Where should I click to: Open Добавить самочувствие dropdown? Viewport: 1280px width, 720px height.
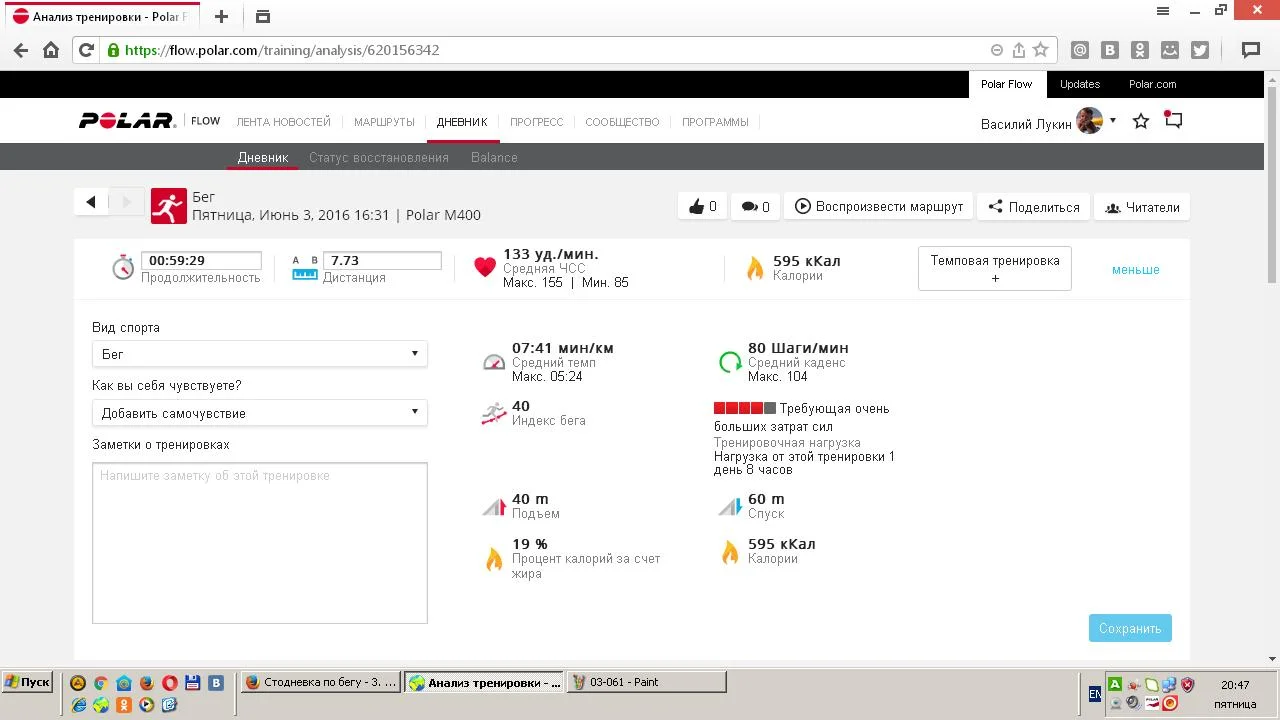pos(260,413)
